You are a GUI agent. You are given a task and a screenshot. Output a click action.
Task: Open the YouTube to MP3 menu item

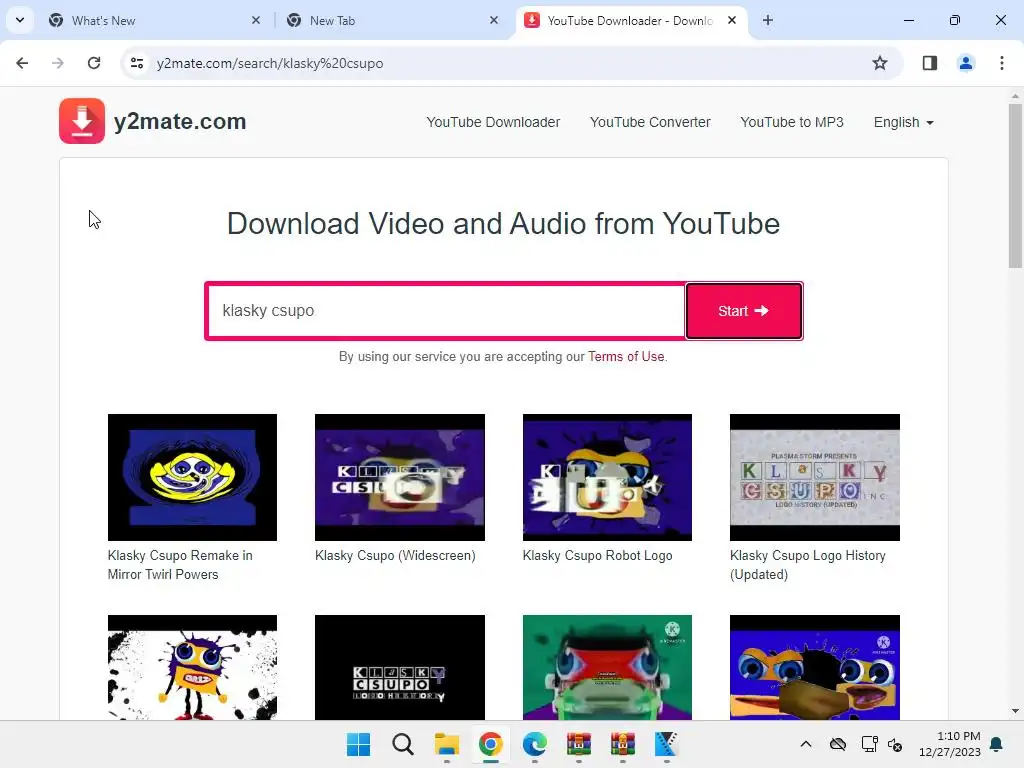tap(792, 122)
